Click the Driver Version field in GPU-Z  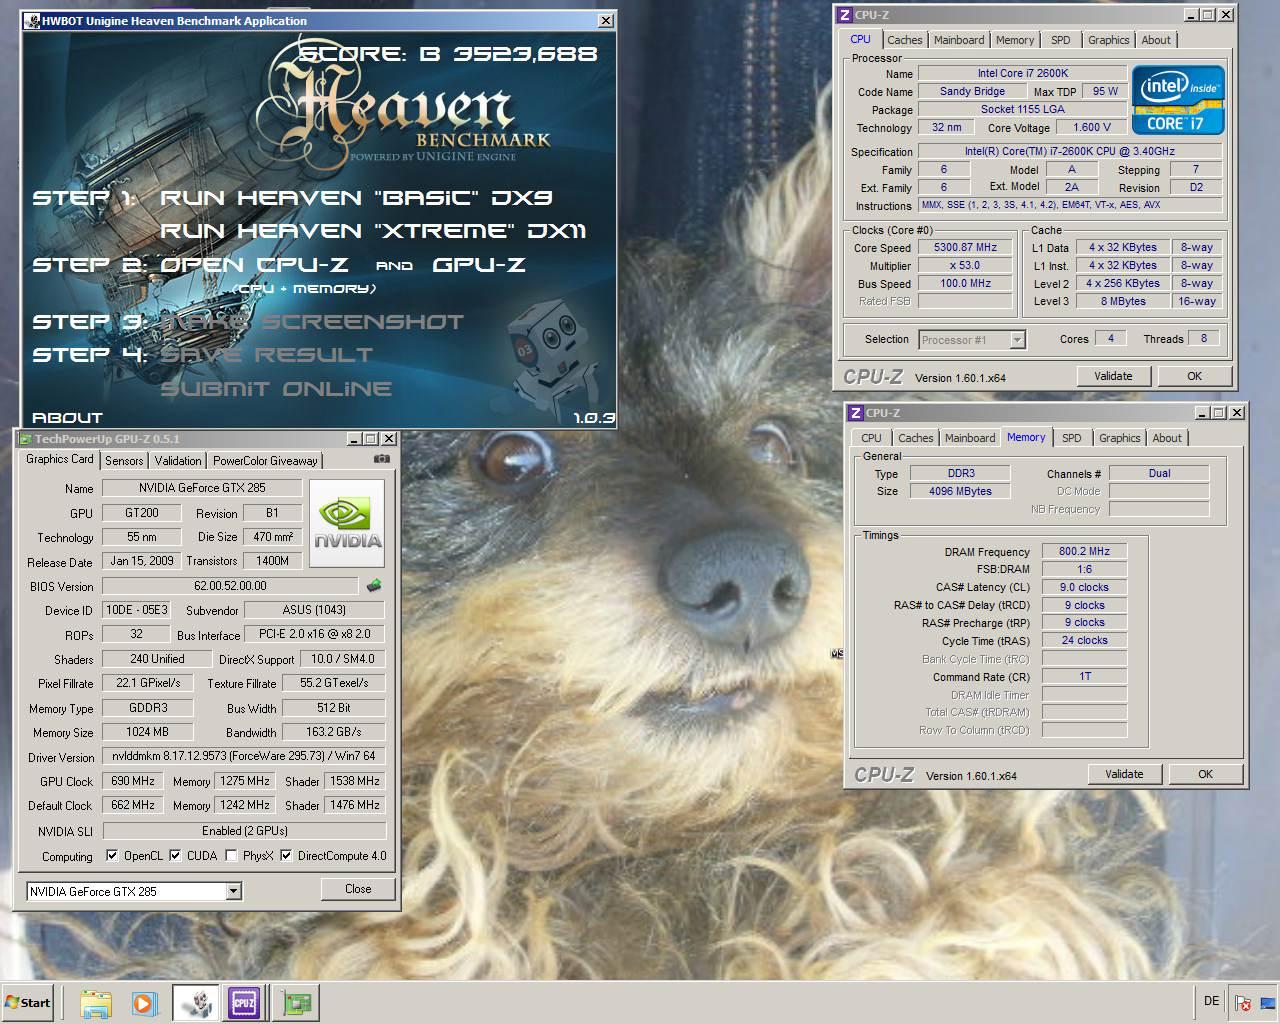244,756
